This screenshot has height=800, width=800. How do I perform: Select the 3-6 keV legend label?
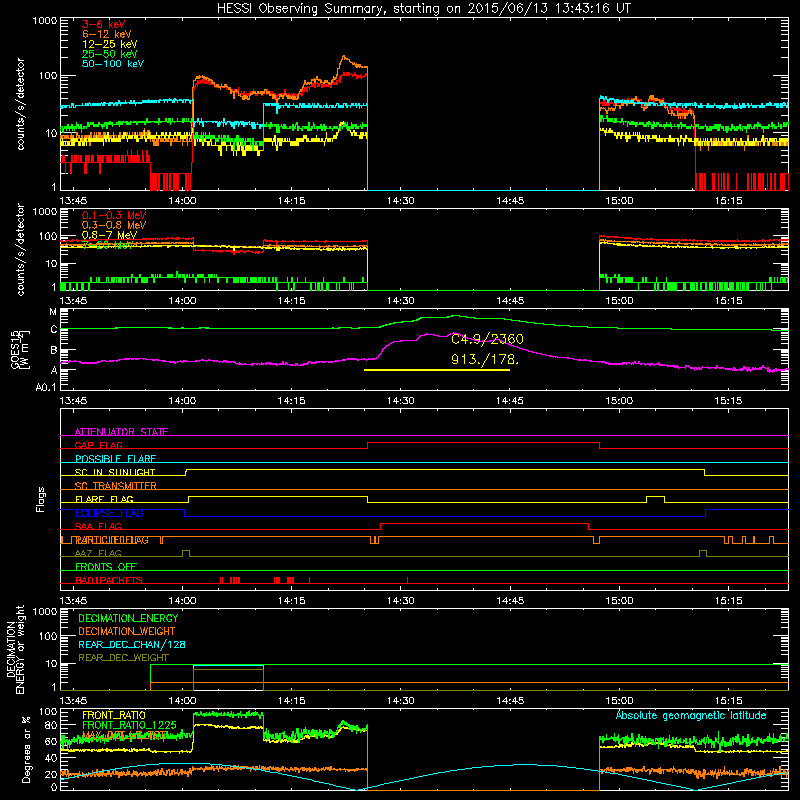point(103,24)
